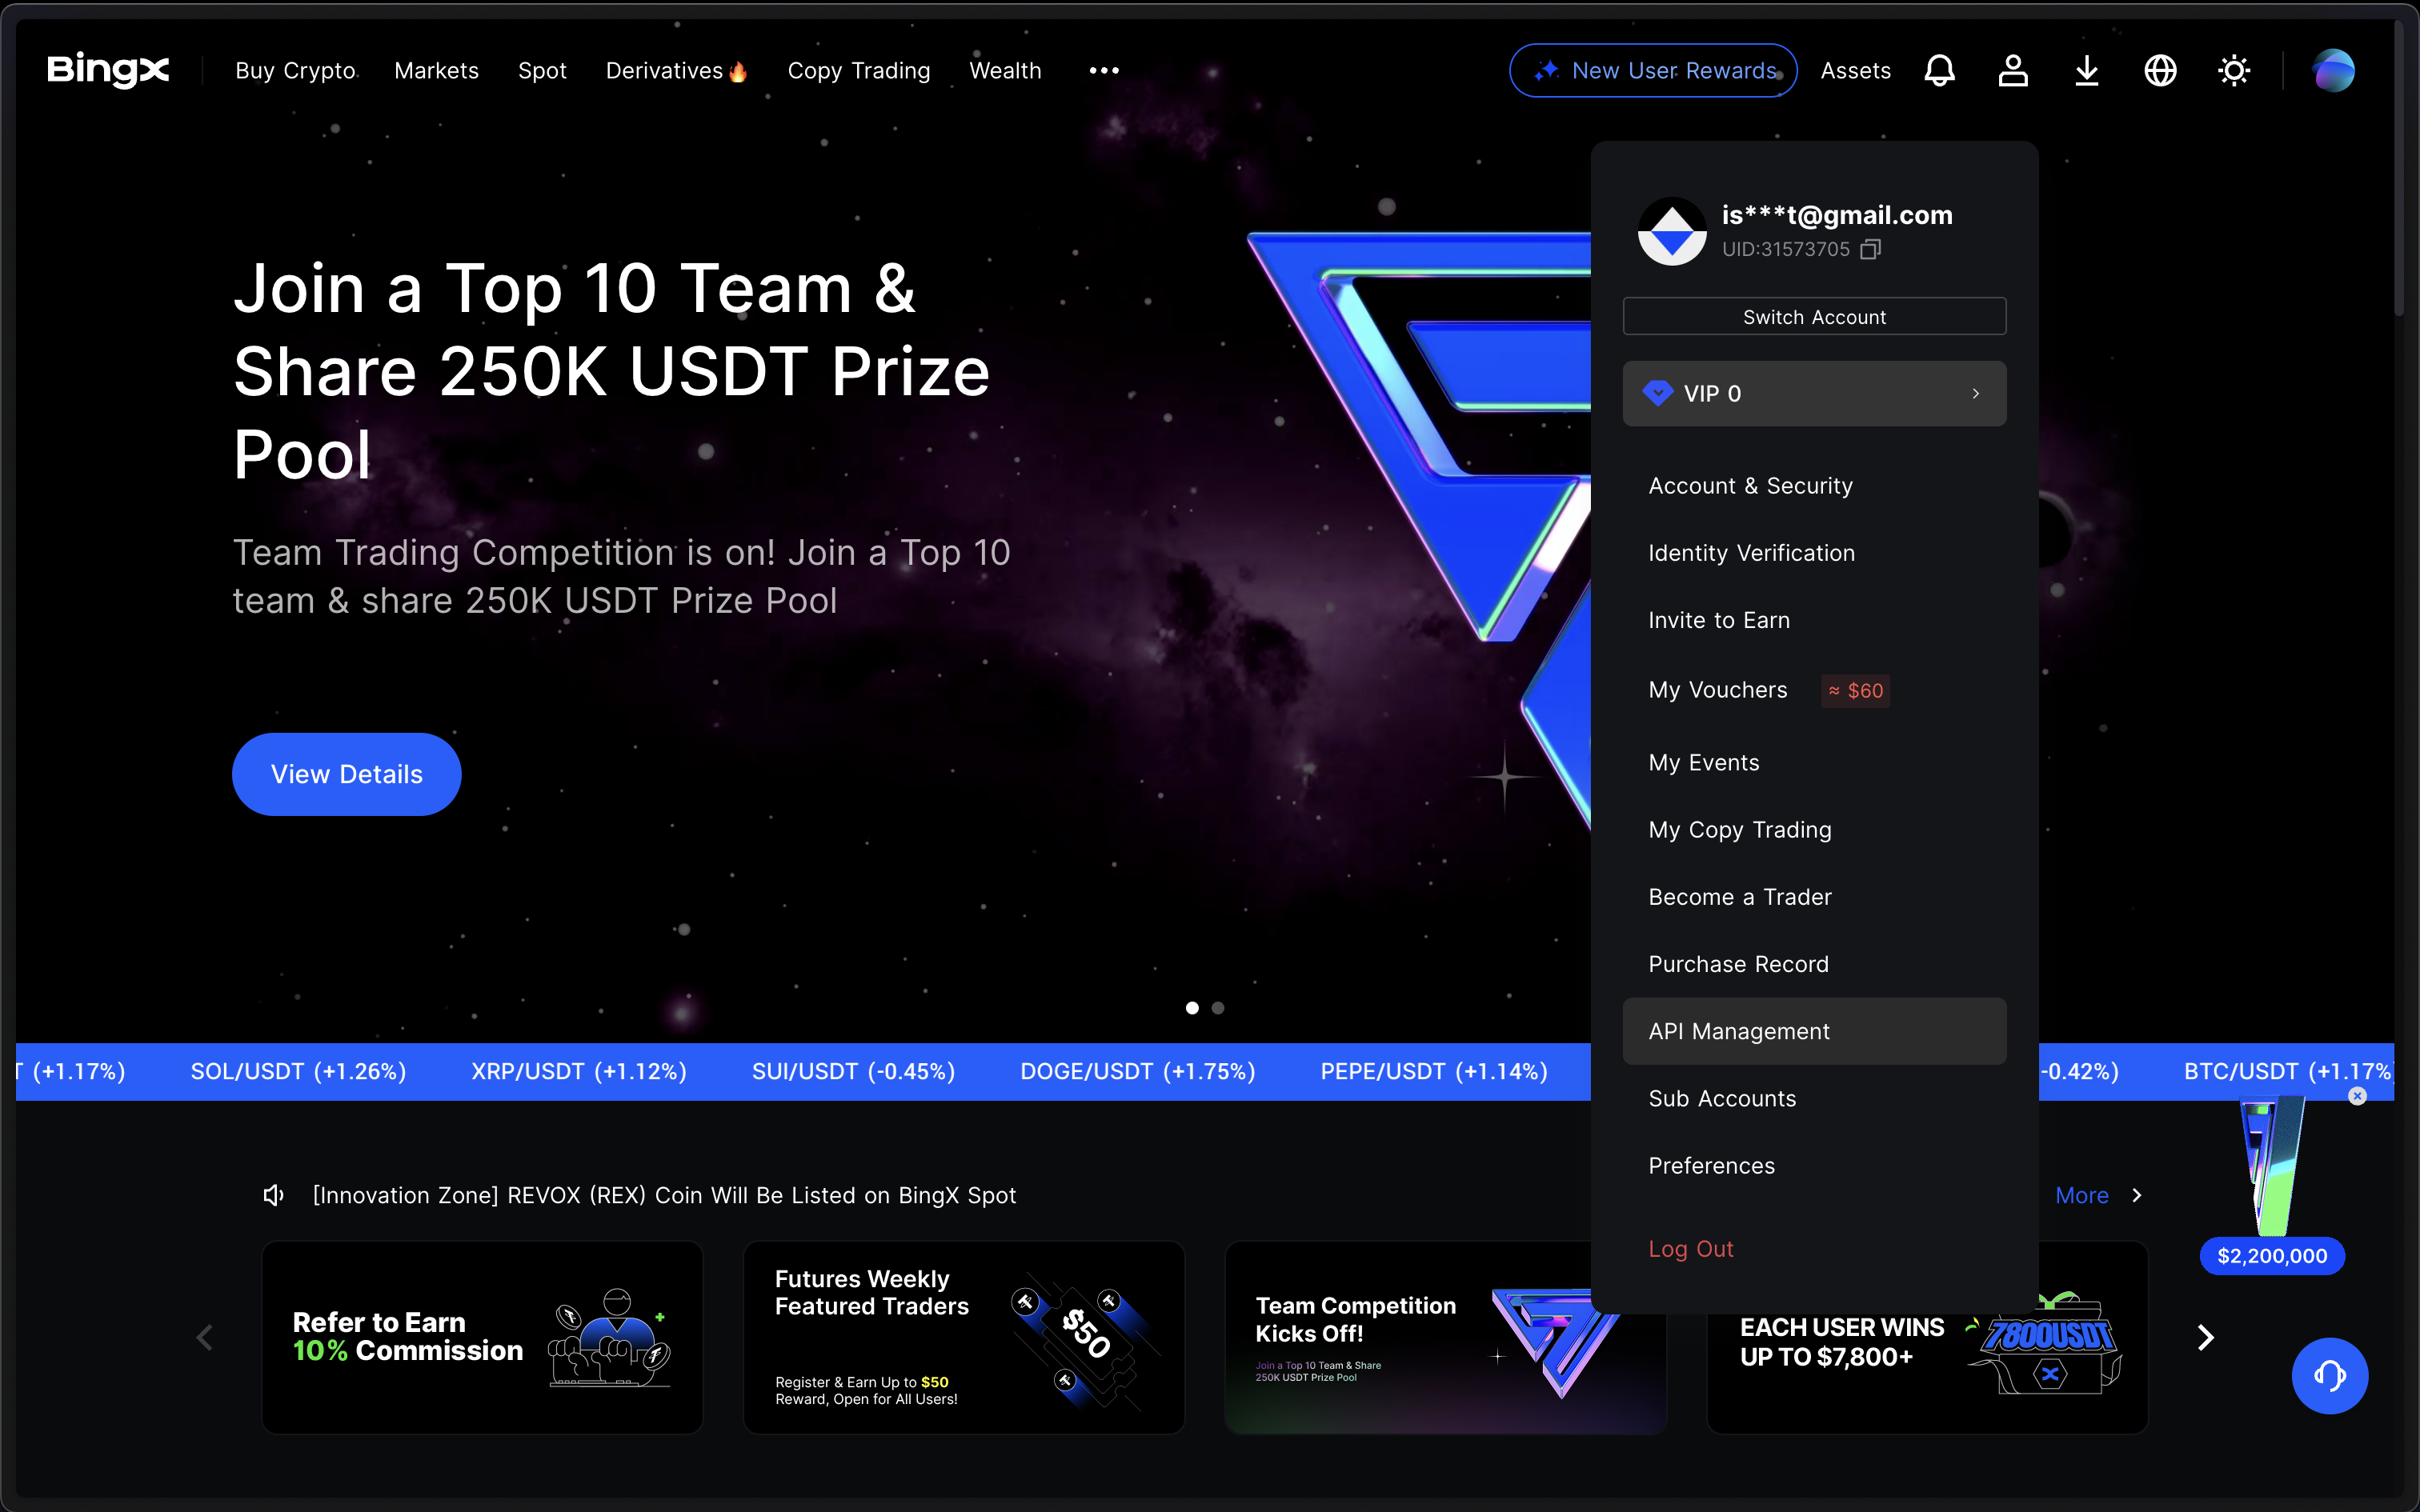
Task: Copy the UID with copy icon
Action: [x=1870, y=249]
